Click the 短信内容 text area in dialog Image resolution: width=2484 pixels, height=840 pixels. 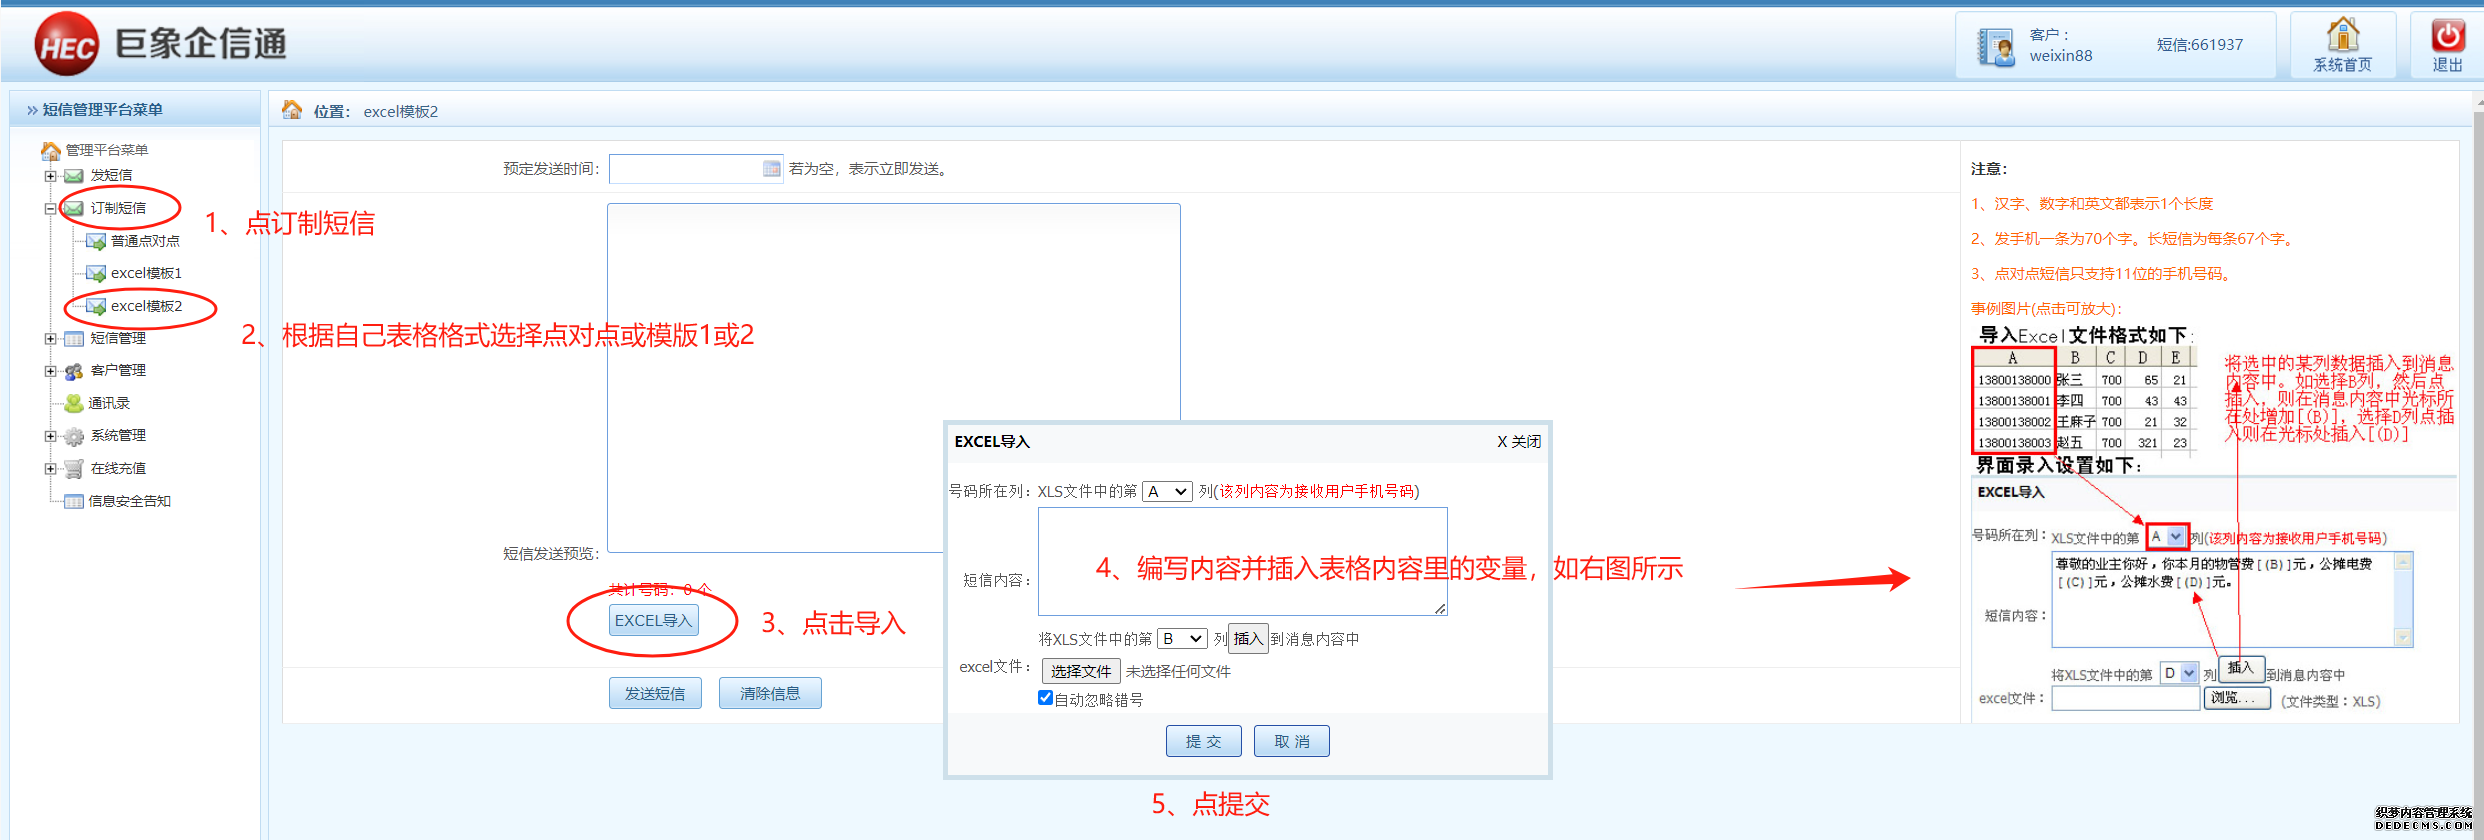point(1242,560)
